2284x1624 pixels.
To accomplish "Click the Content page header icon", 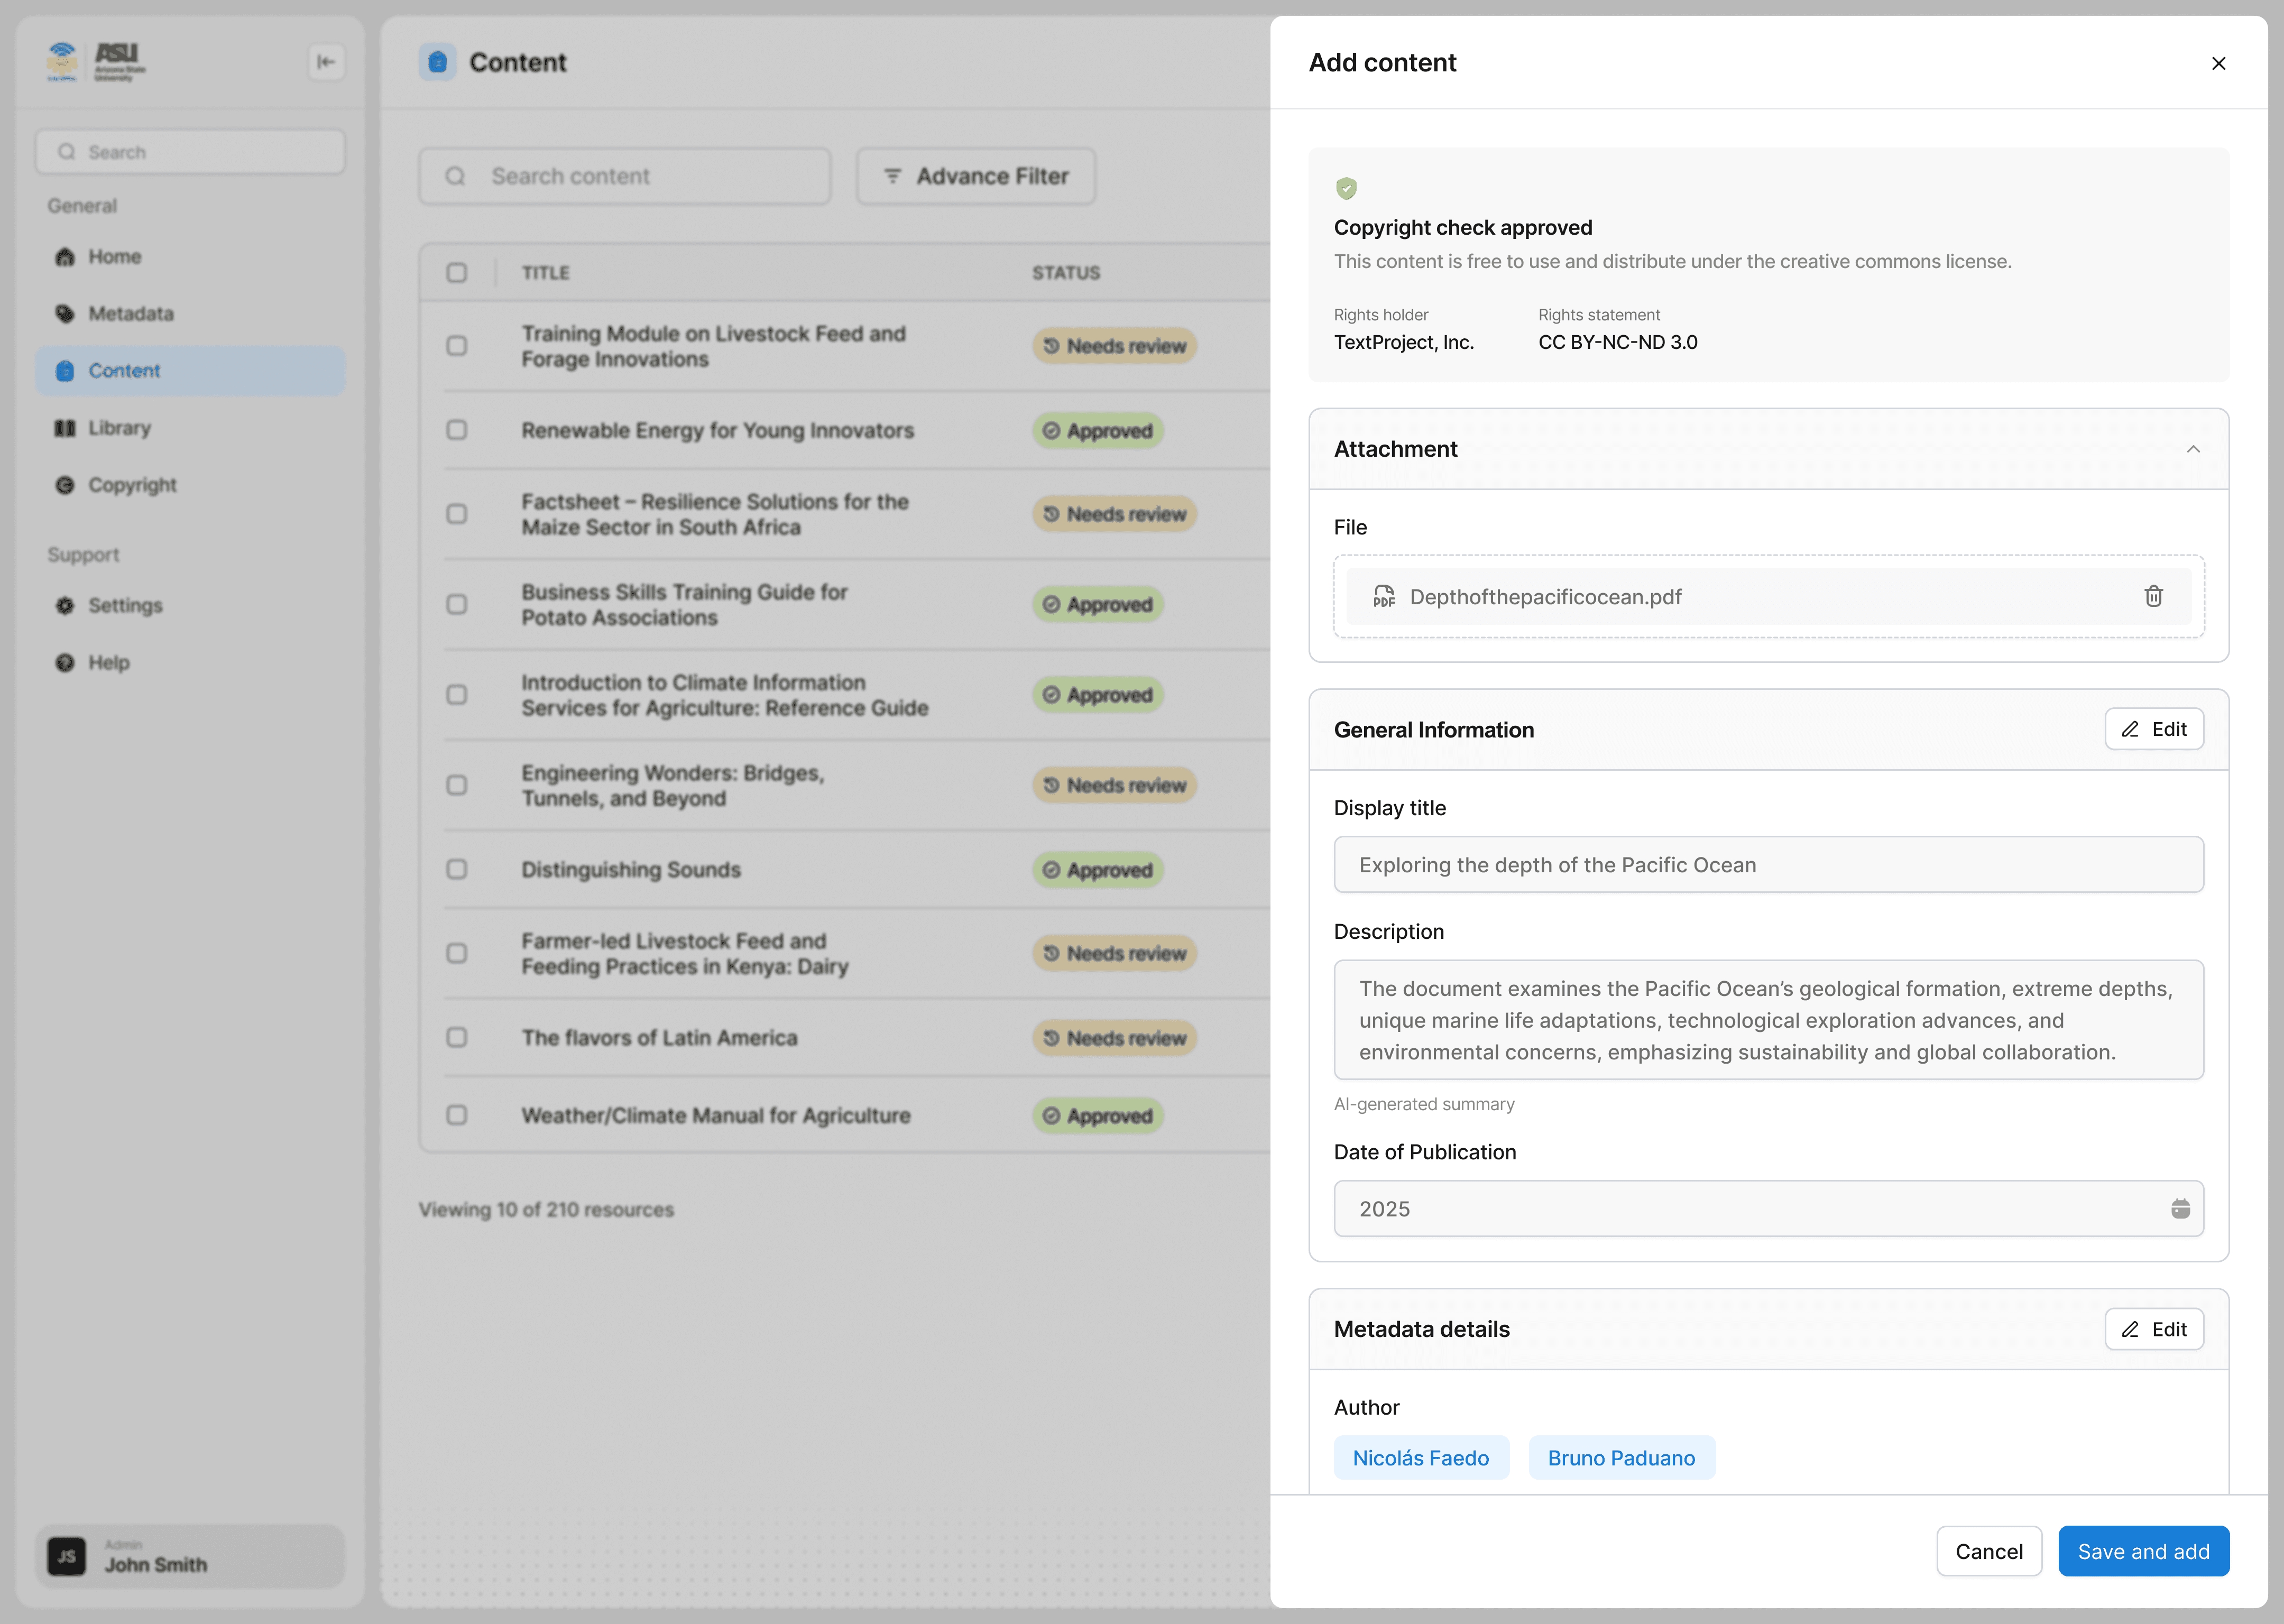I will pos(438,62).
